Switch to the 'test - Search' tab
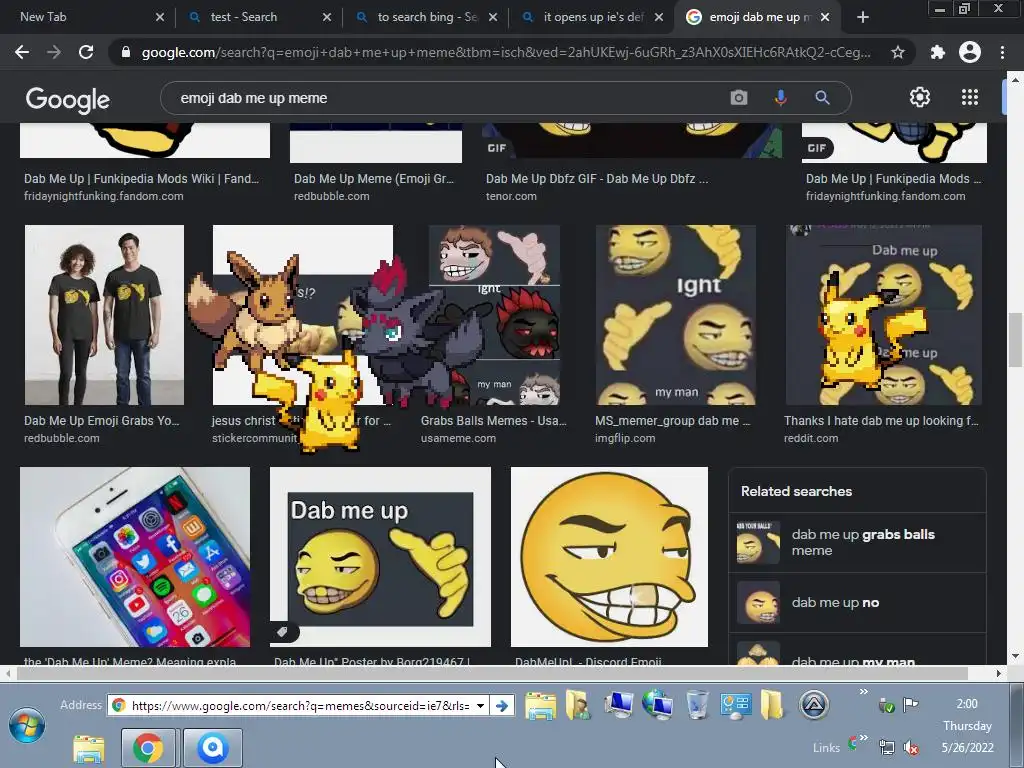This screenshot has height=768, width=1024. [x=259, y=17]
